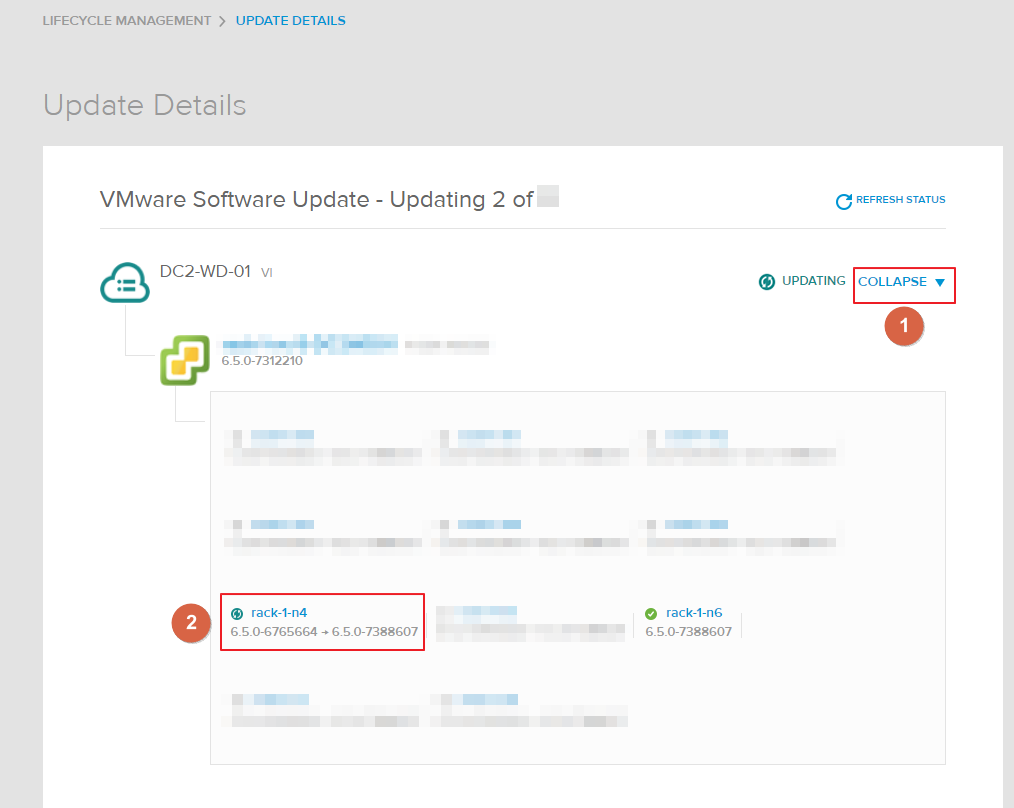Click the blue triangle arrow next to Collapse
The height and width of the screenshot is (808, 1014).
click(x=939, y=283)
